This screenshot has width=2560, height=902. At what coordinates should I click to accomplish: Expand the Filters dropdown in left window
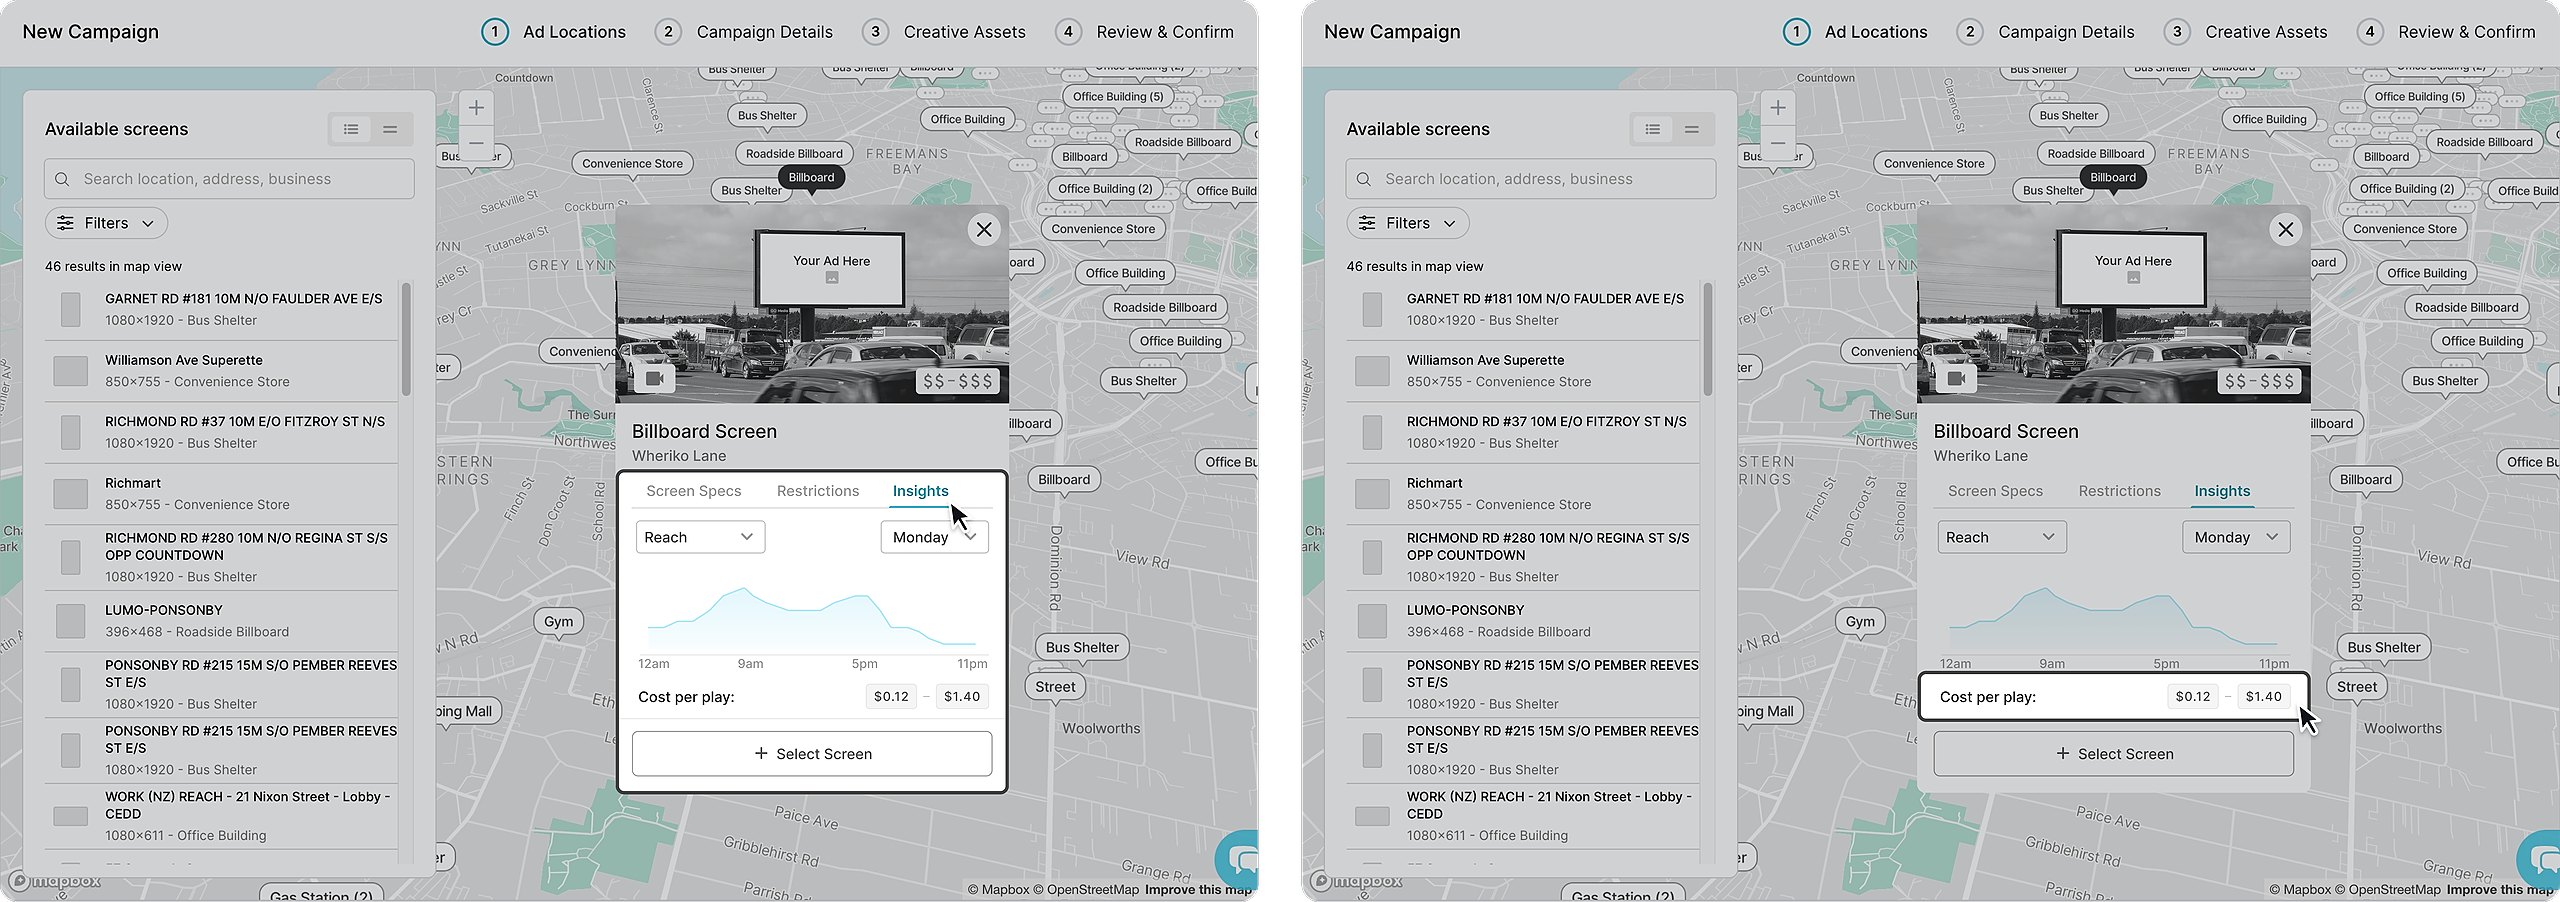pos(106,223)
